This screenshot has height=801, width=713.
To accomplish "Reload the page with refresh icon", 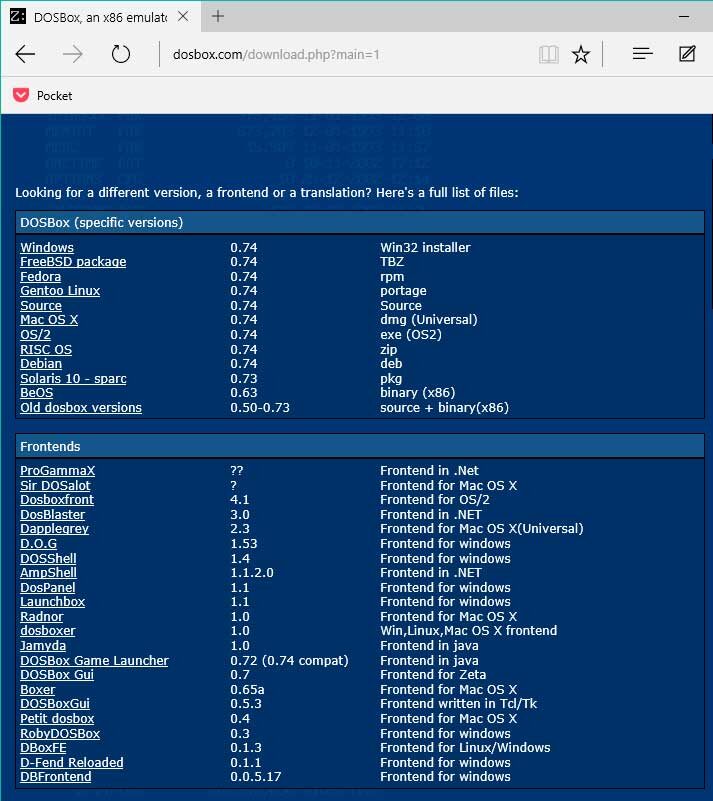I will (x=121, y=54).
